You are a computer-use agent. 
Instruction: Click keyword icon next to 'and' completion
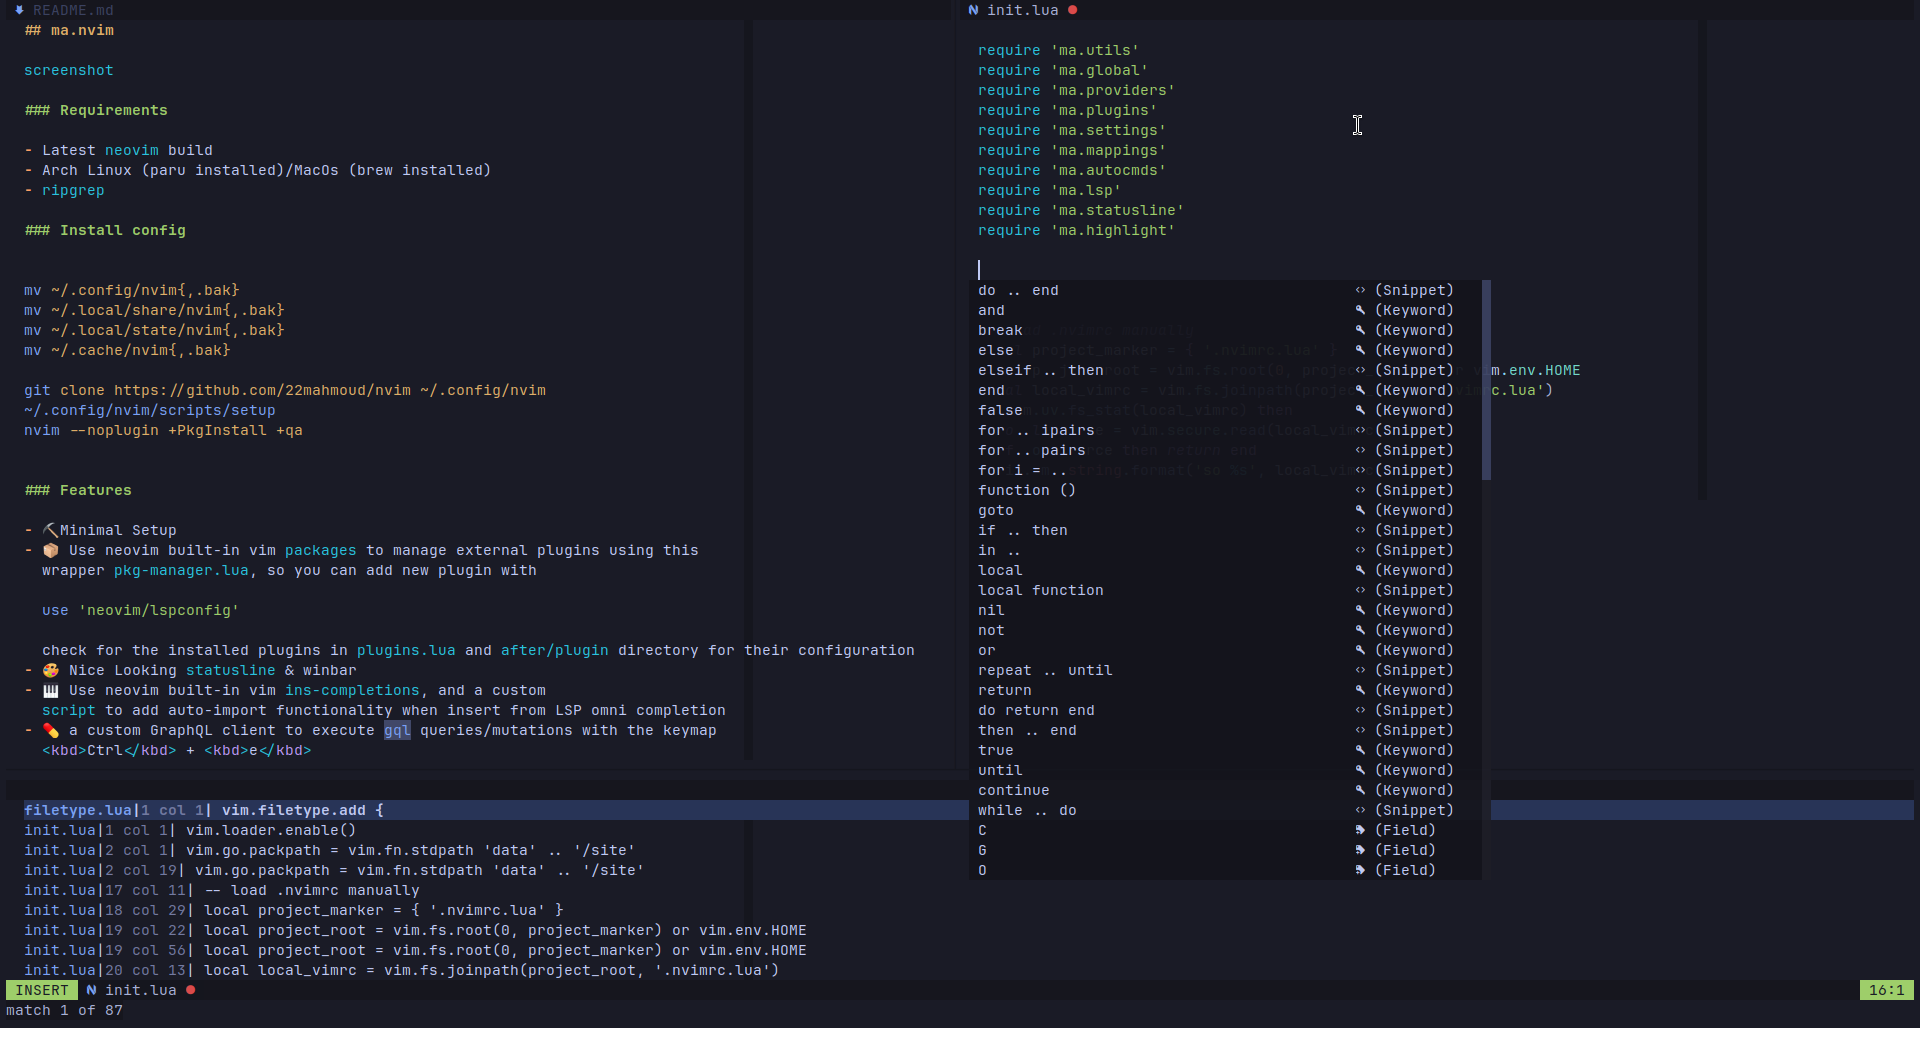[x=1360, y=310]
